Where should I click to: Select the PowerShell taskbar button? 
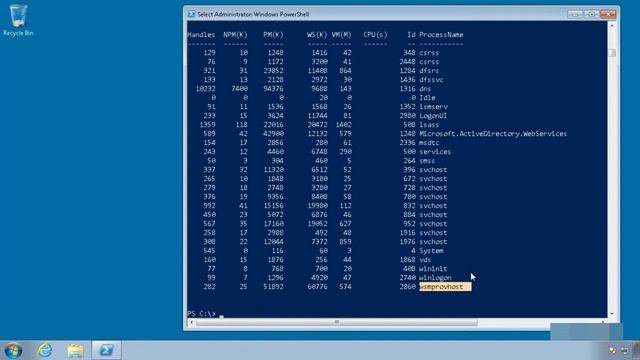106,350
